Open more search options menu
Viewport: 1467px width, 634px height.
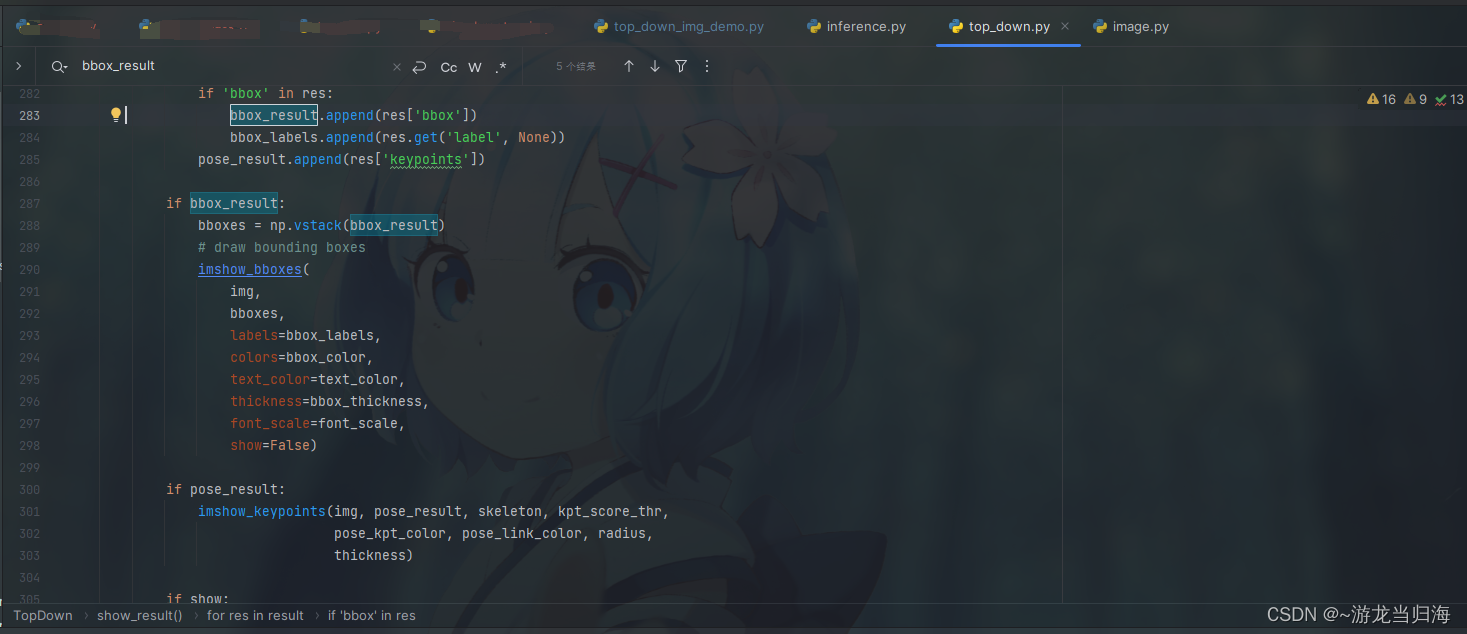pos(707,66)
